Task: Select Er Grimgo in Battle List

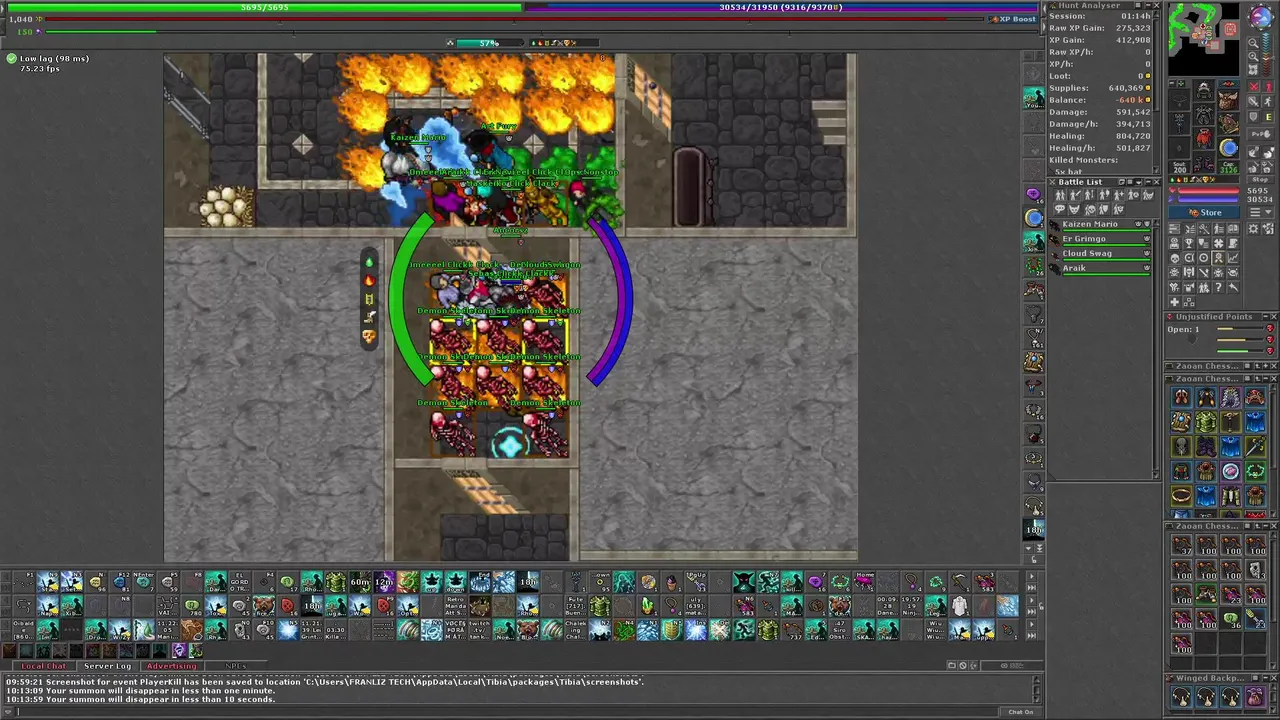Action: [x=1099, y=240]
